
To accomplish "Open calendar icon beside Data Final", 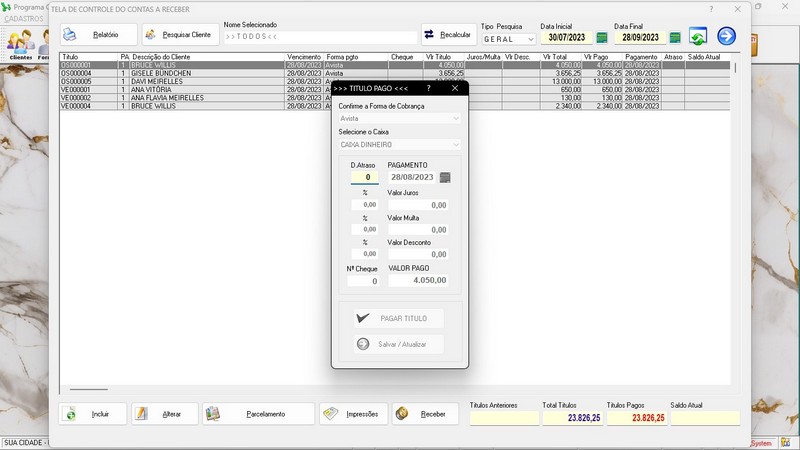I will (x=675, y=37).
